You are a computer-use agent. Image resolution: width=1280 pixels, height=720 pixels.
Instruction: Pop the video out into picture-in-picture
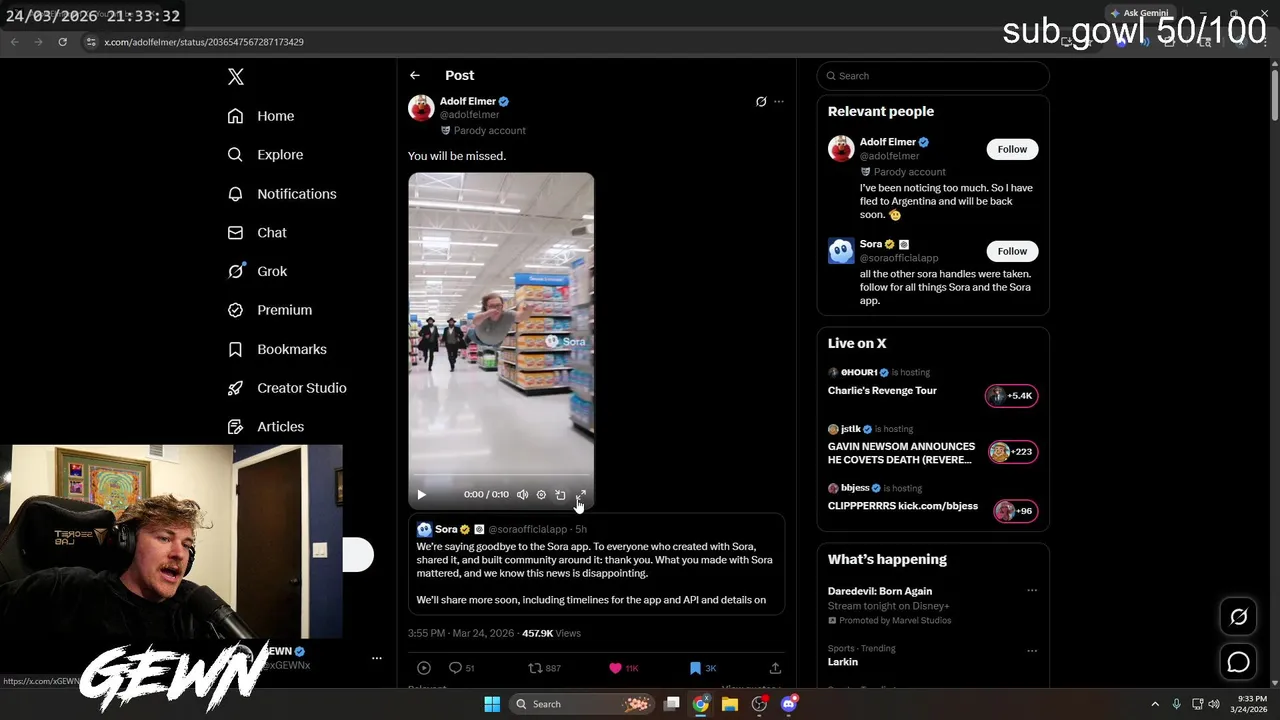(560, 495)
